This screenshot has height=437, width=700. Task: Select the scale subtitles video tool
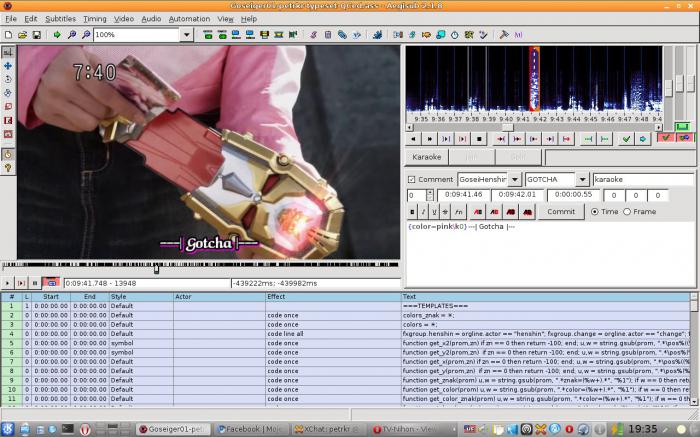tap(8, 107)
